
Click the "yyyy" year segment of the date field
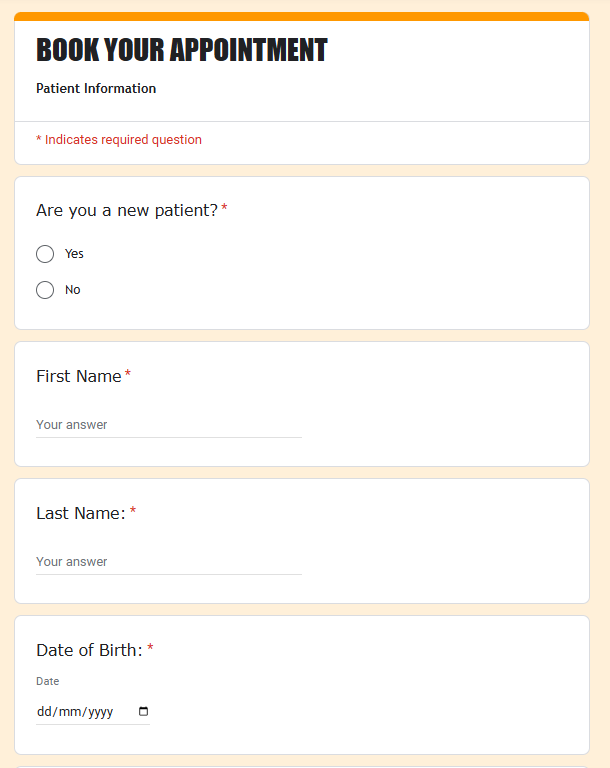98,712
